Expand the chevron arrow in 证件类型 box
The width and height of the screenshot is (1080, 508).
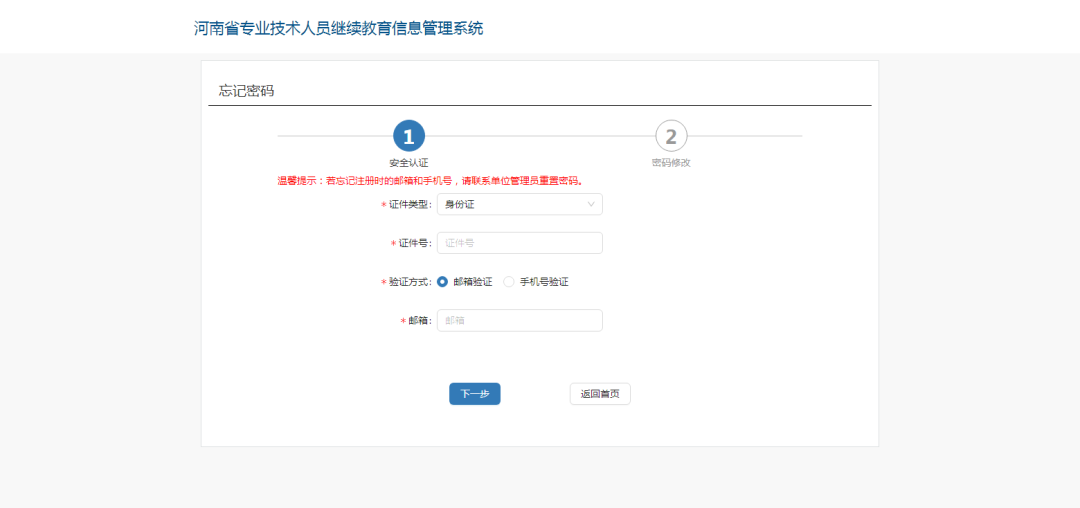coord(591,204)
